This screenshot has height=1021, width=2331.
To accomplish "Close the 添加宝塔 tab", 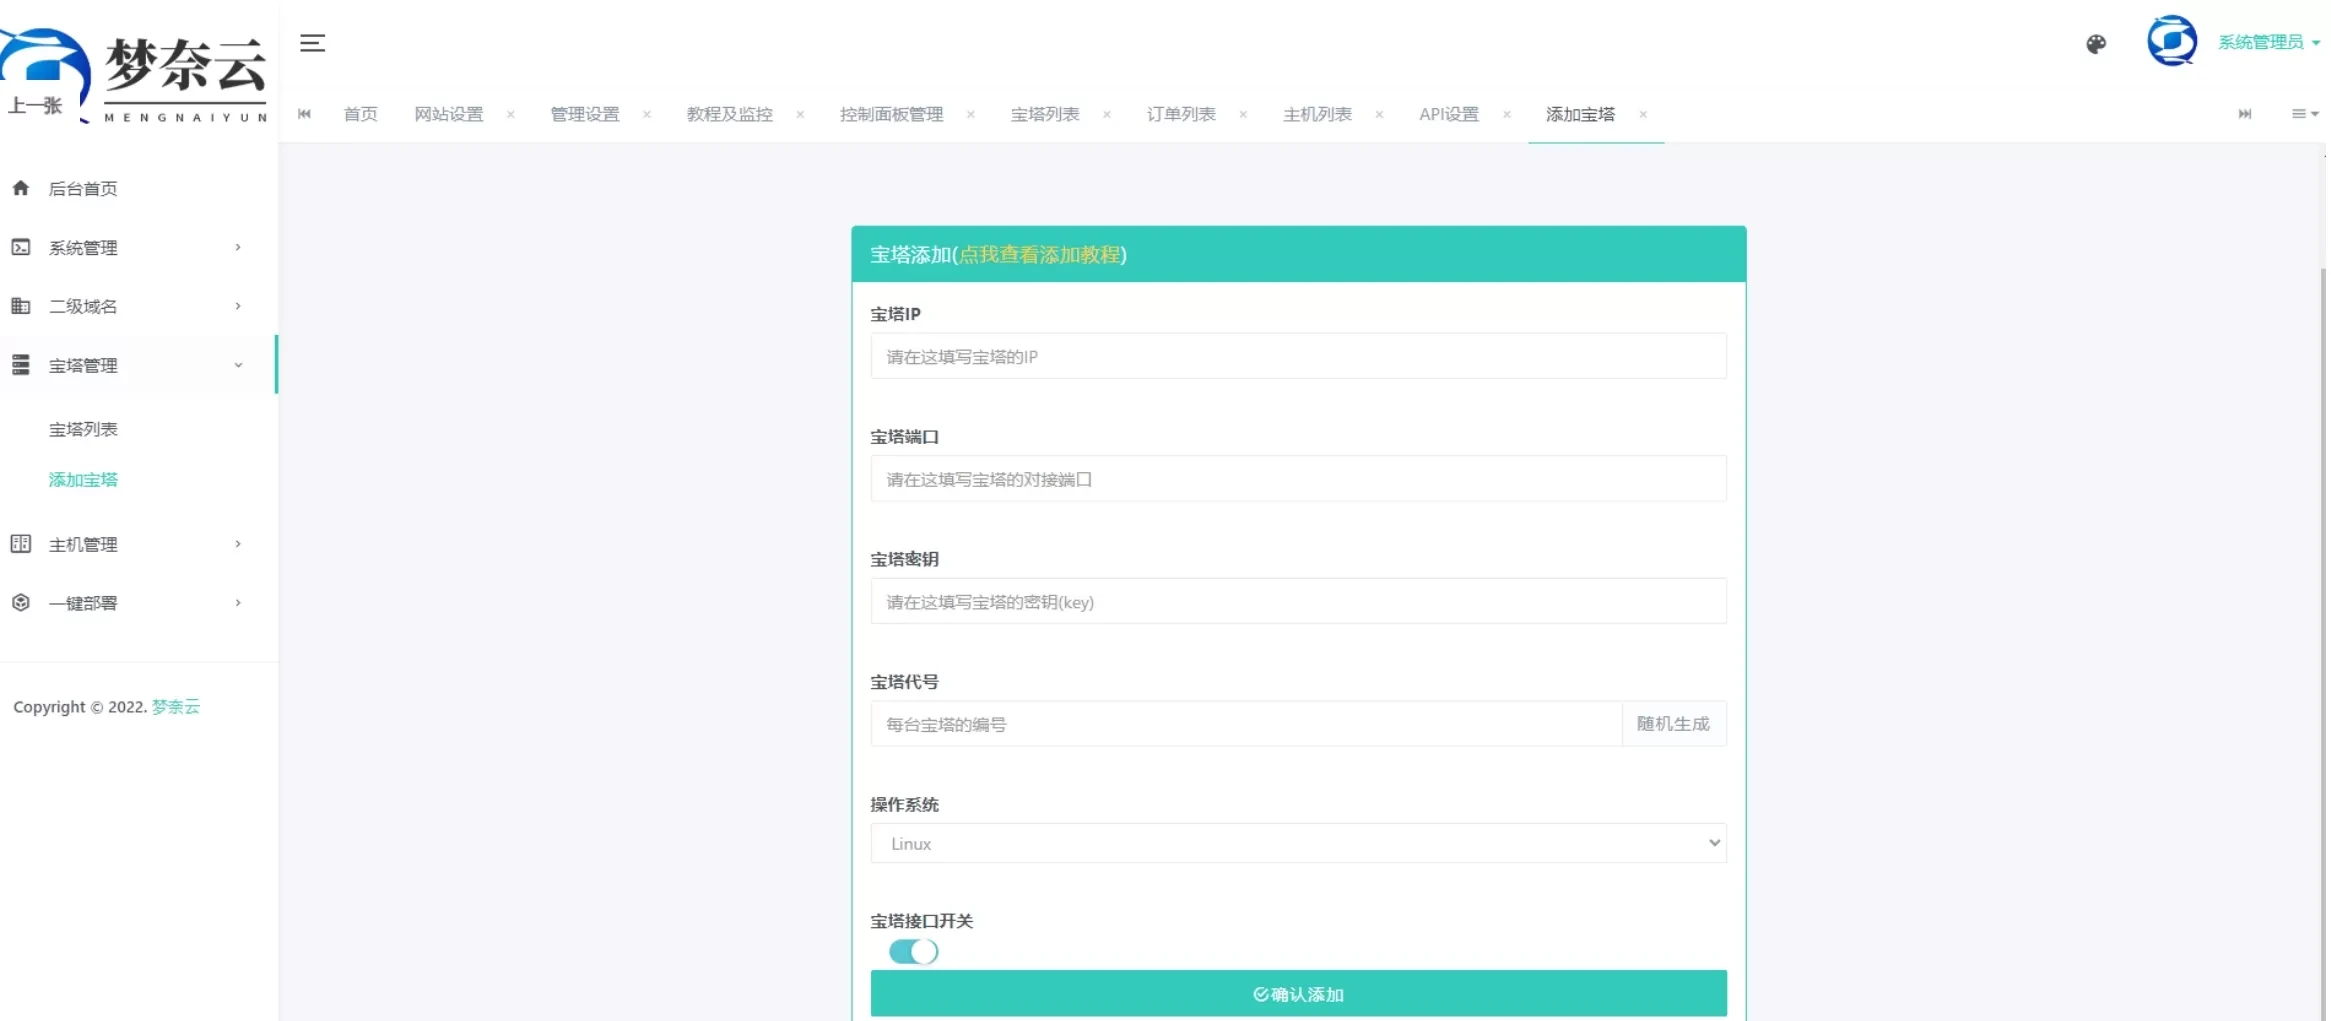I will [x=1643, y=114].
